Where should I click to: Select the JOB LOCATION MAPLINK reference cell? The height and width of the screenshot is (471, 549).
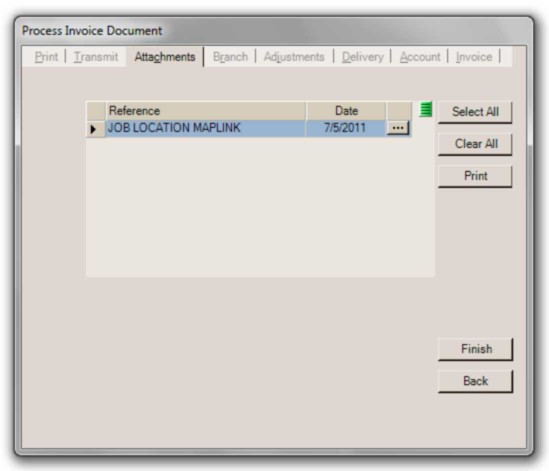click(205, 128)
